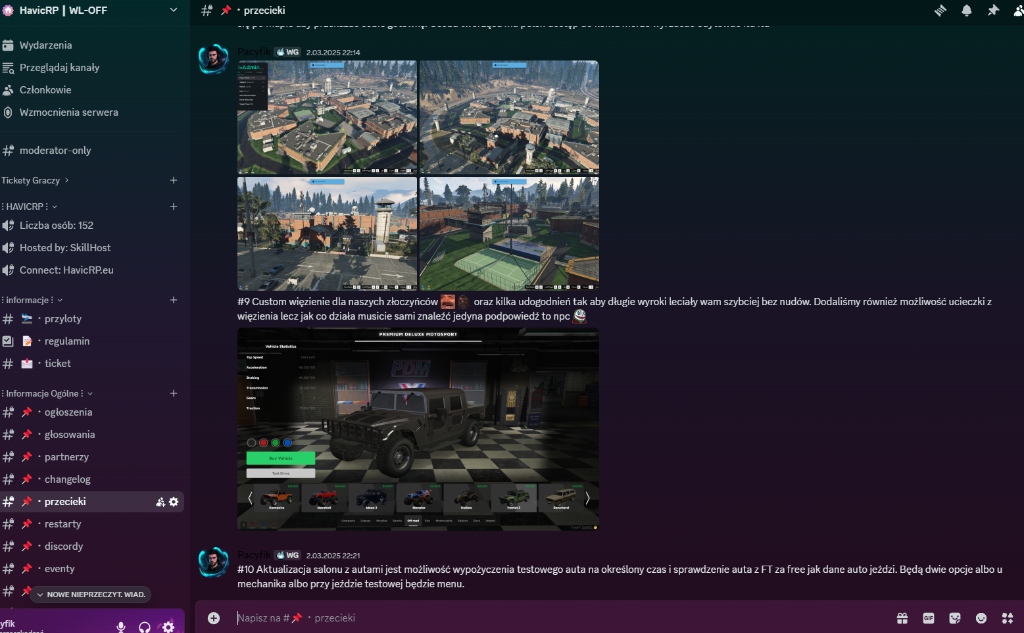Click WG tag on 22:21 message
The width and height of the screenshot is (1024, 633).
tap(287, 555)
